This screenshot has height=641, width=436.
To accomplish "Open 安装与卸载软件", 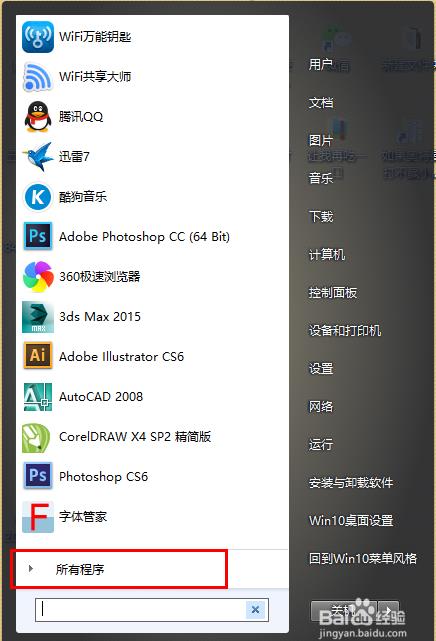I will click(351, 483).
